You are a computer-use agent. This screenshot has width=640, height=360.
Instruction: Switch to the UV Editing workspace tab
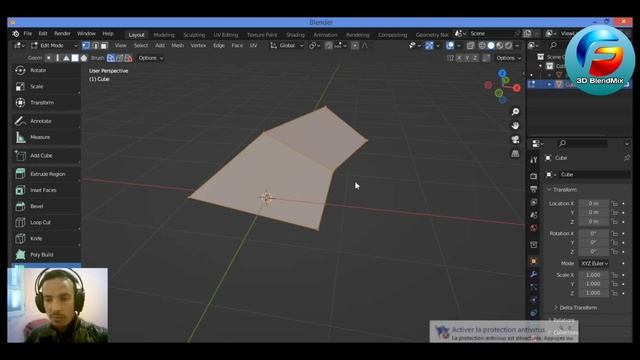tap(226, 35)
